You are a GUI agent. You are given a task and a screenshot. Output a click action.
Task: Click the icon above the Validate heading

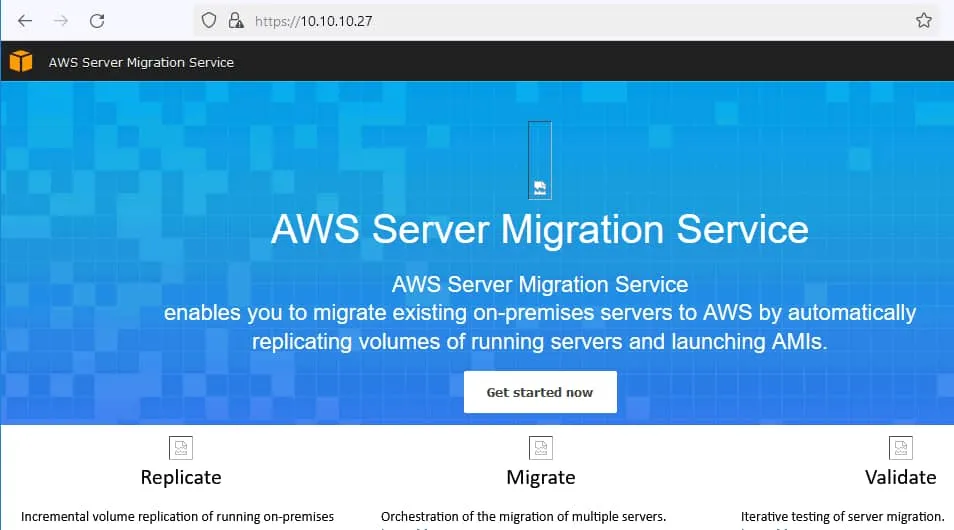[901, 447]
